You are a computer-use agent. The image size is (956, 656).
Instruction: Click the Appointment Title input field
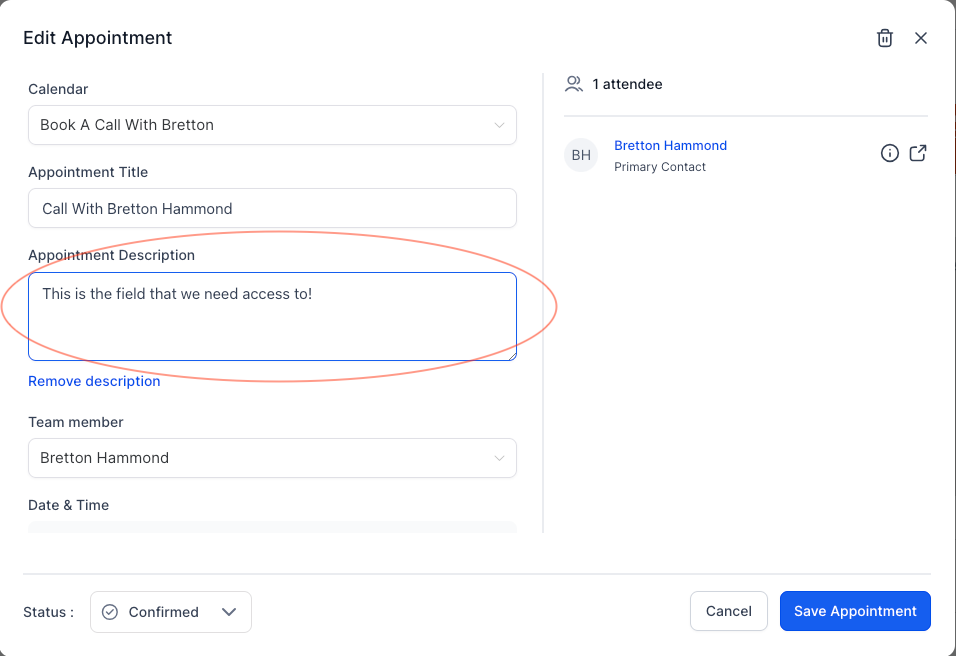click(x=272, y=208)
